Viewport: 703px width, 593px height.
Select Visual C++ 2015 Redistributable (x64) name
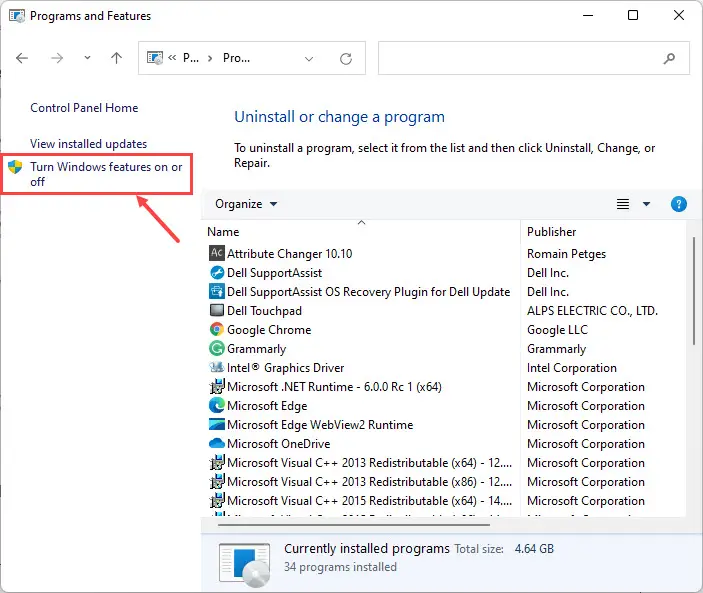[369, 501]
